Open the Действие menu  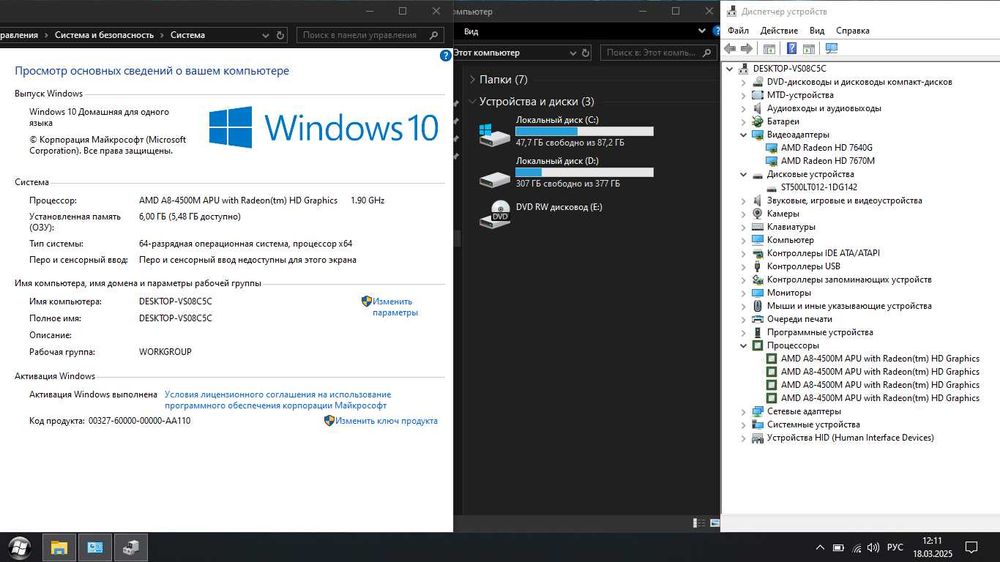pos(779,31)
